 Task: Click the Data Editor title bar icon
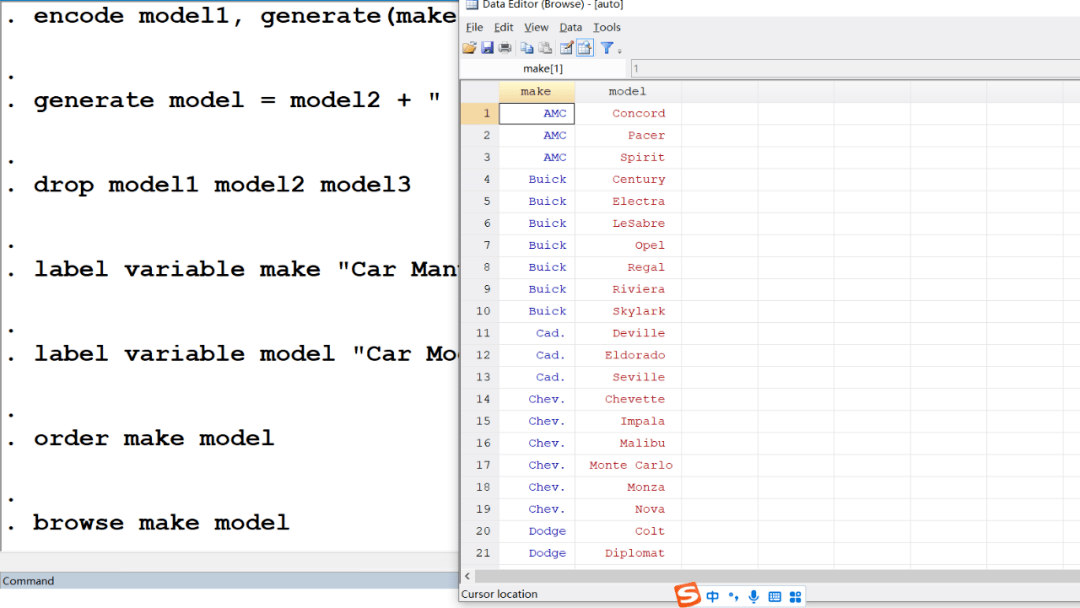tap(472, 4)
